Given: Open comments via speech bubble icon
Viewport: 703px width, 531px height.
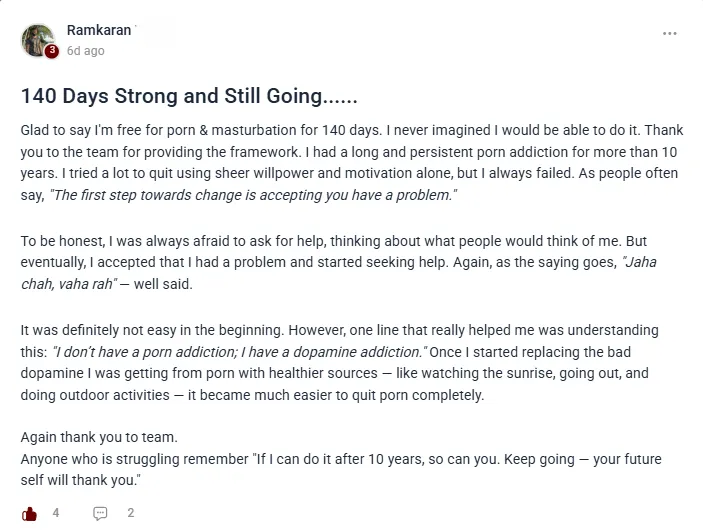Looking at the screenshot, I should click(100, 513).
